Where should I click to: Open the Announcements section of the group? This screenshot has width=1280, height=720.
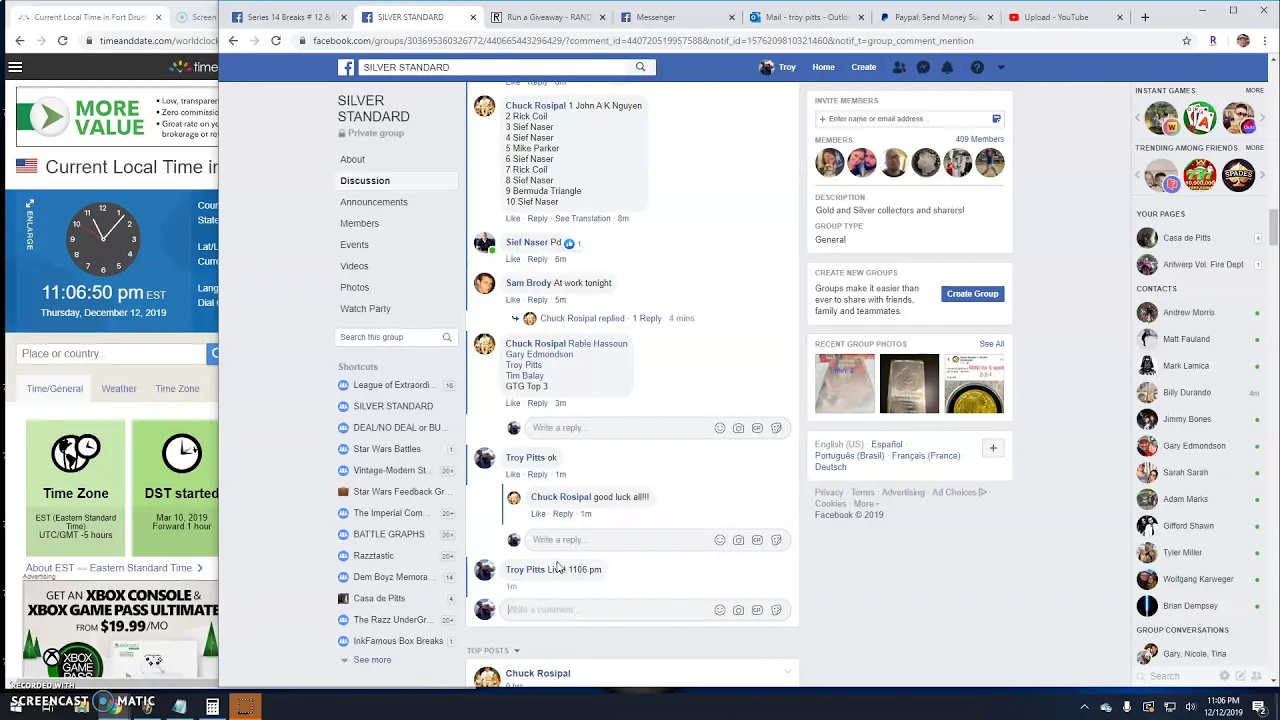tap(374, 202)
